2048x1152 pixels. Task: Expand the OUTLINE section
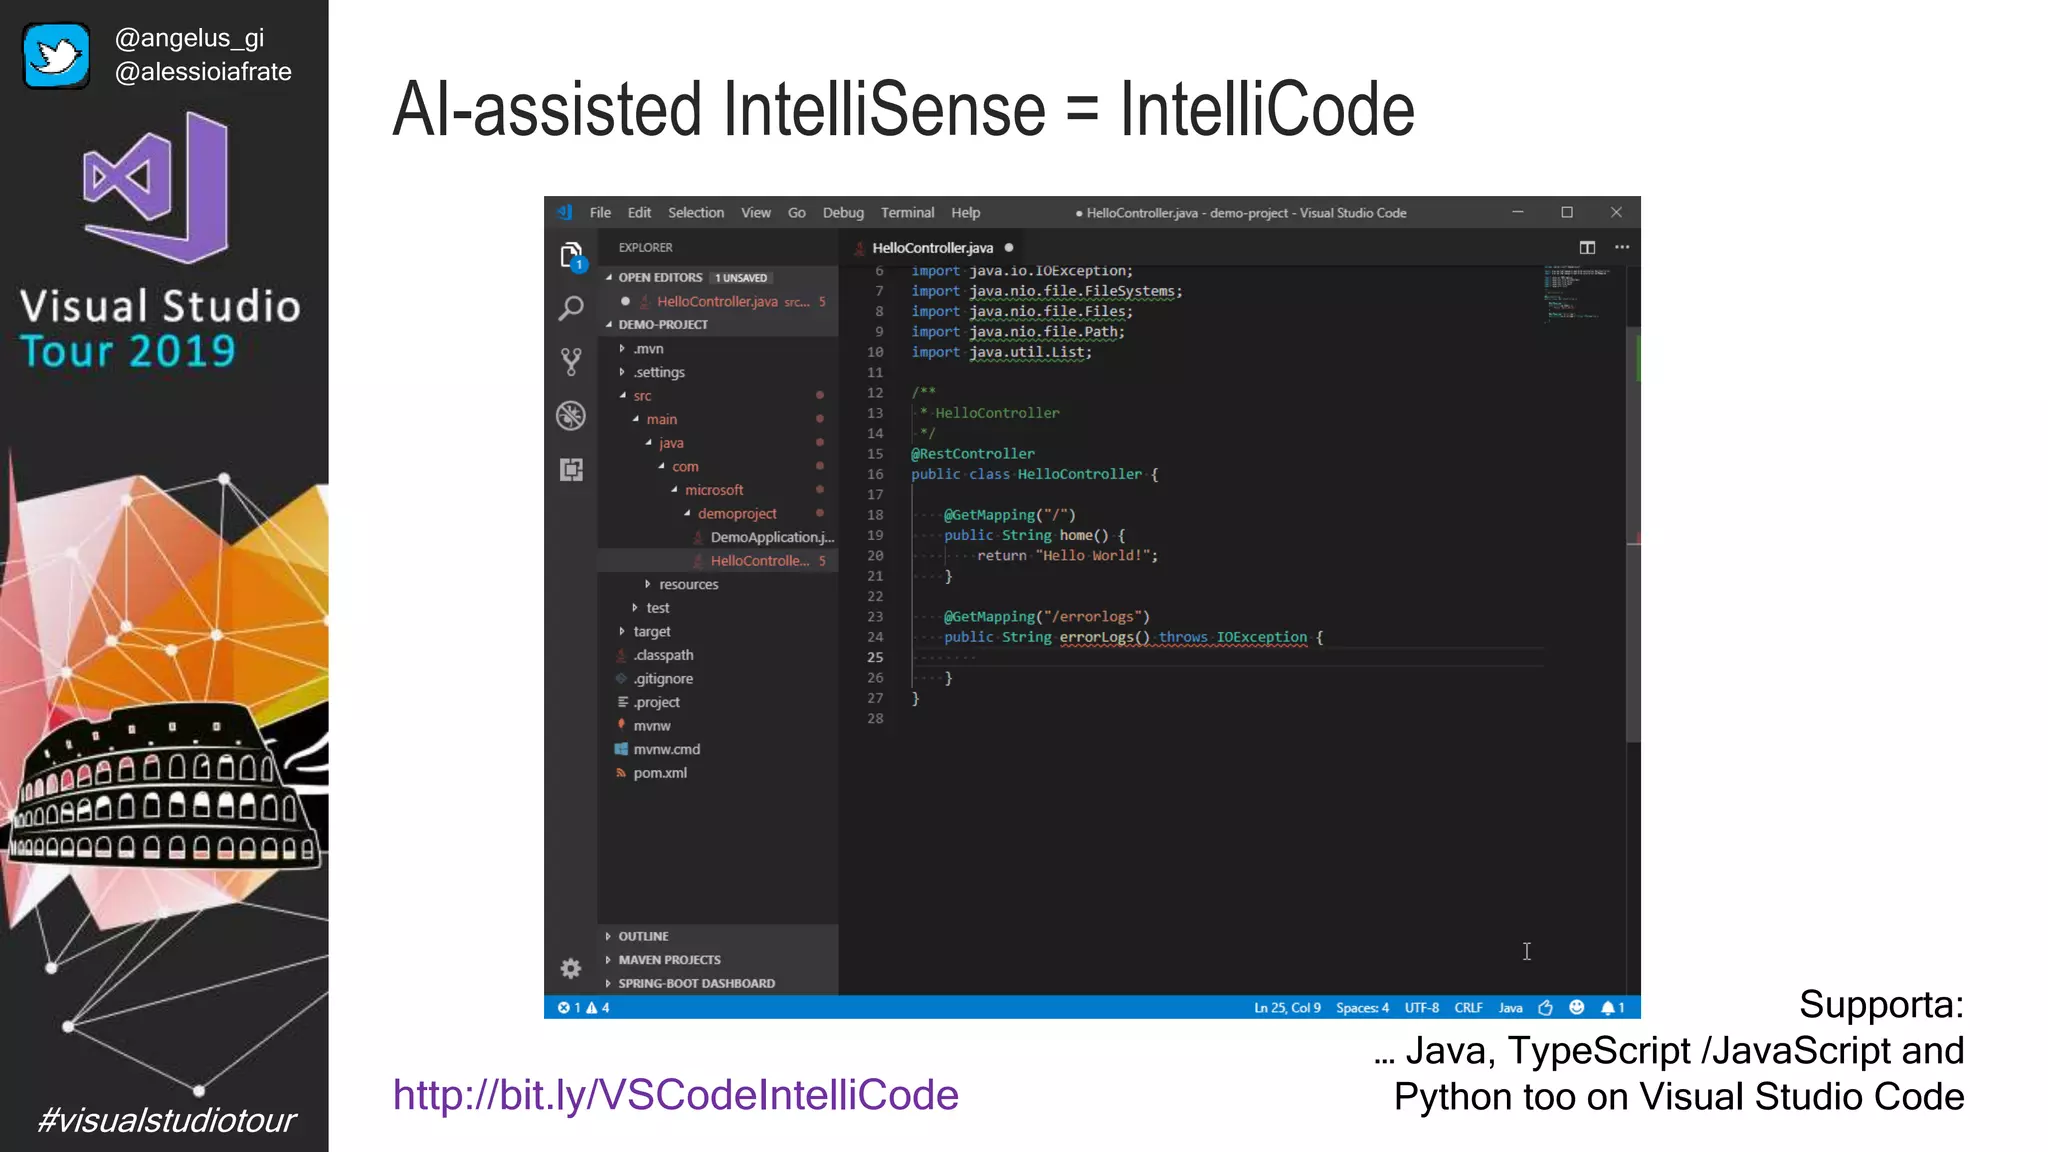718,936
